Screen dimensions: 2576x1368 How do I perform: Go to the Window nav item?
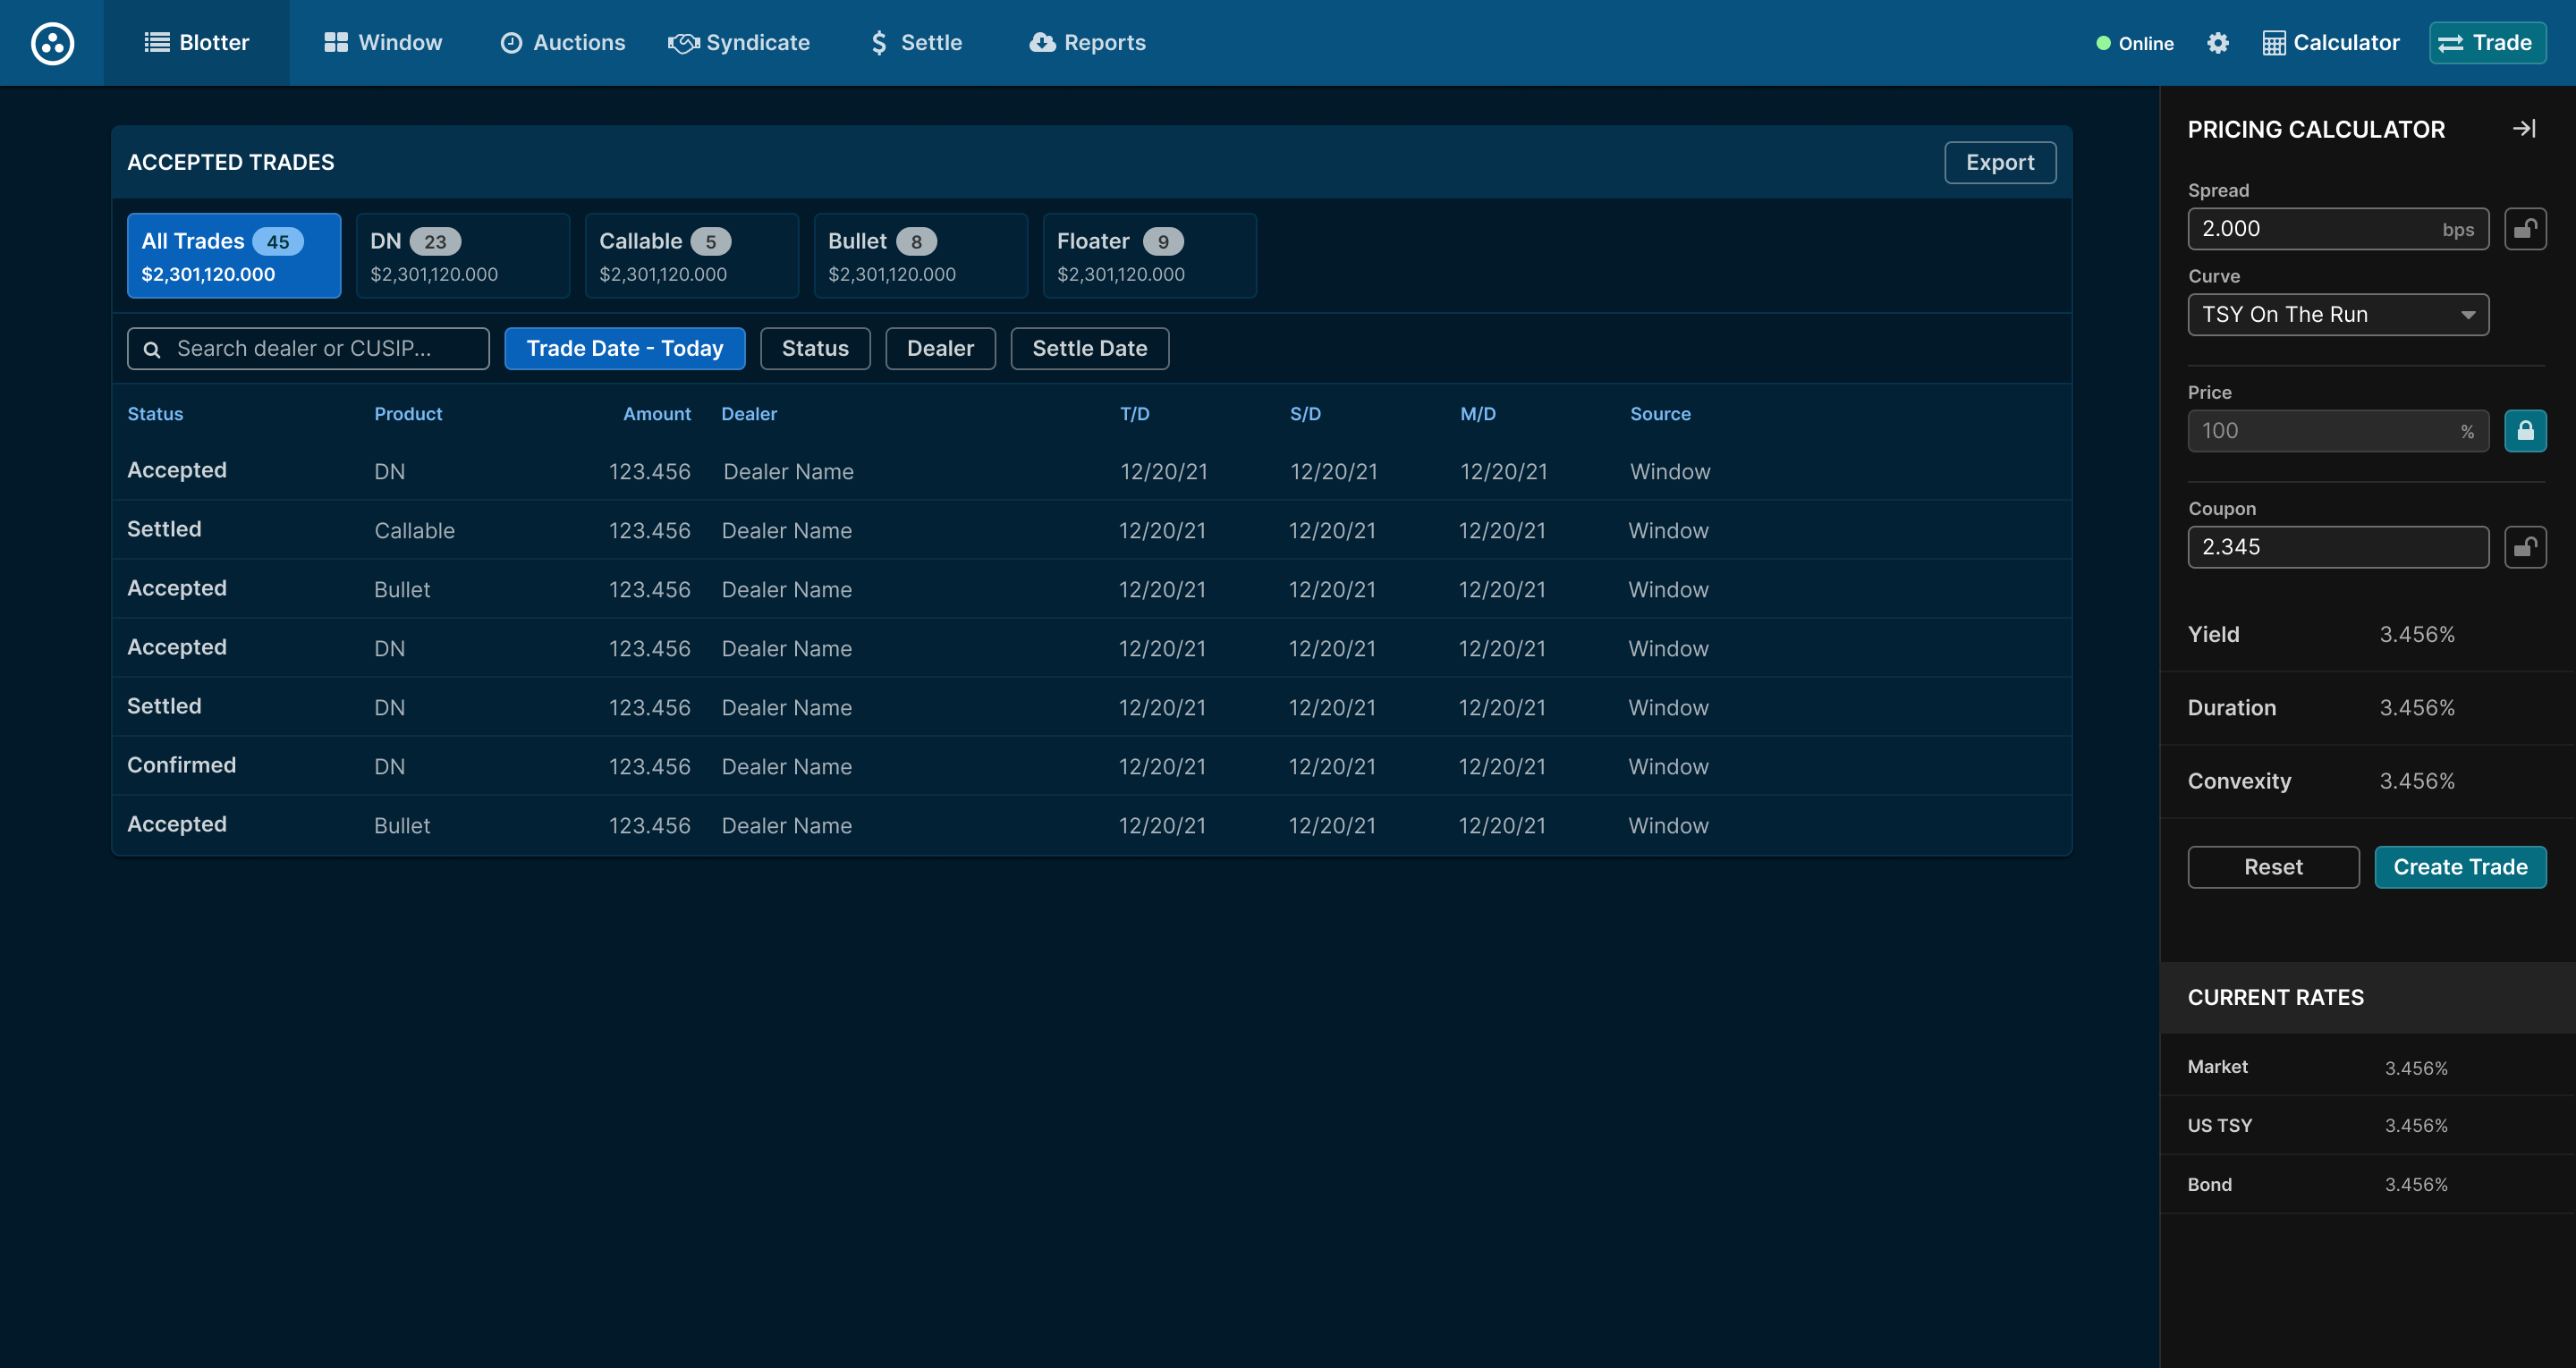[x=383, y=43]
